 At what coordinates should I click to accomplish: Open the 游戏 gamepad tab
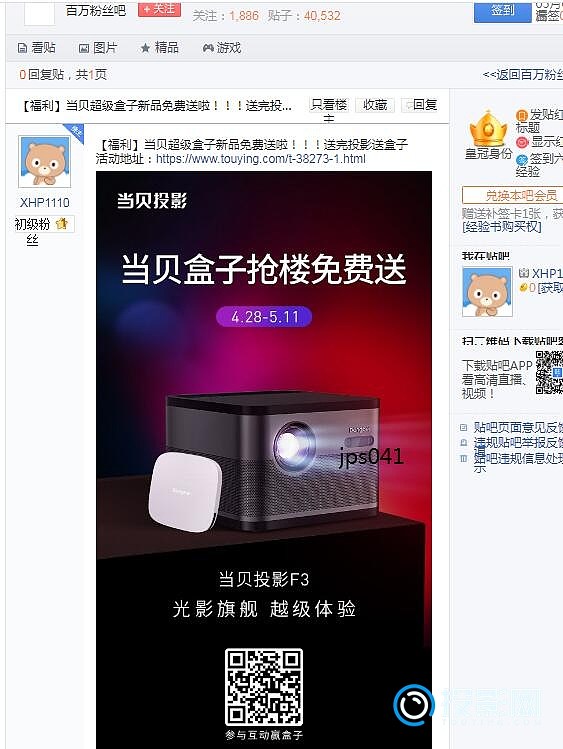click(x=222, y=48)
